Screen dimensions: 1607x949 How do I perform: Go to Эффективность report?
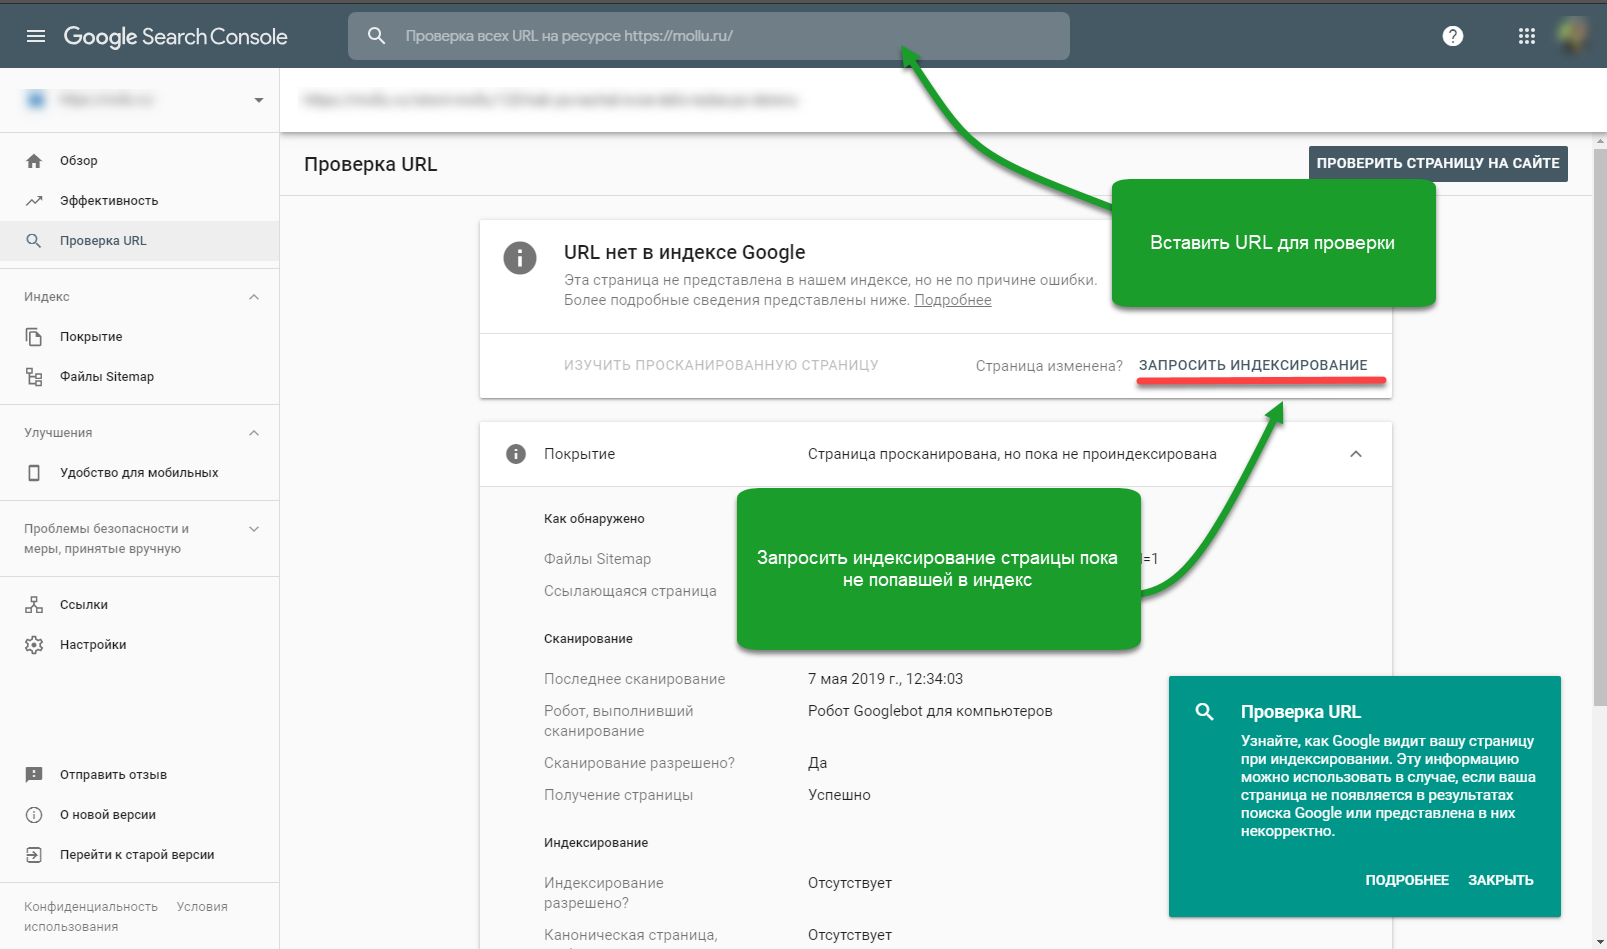[139, 201]
